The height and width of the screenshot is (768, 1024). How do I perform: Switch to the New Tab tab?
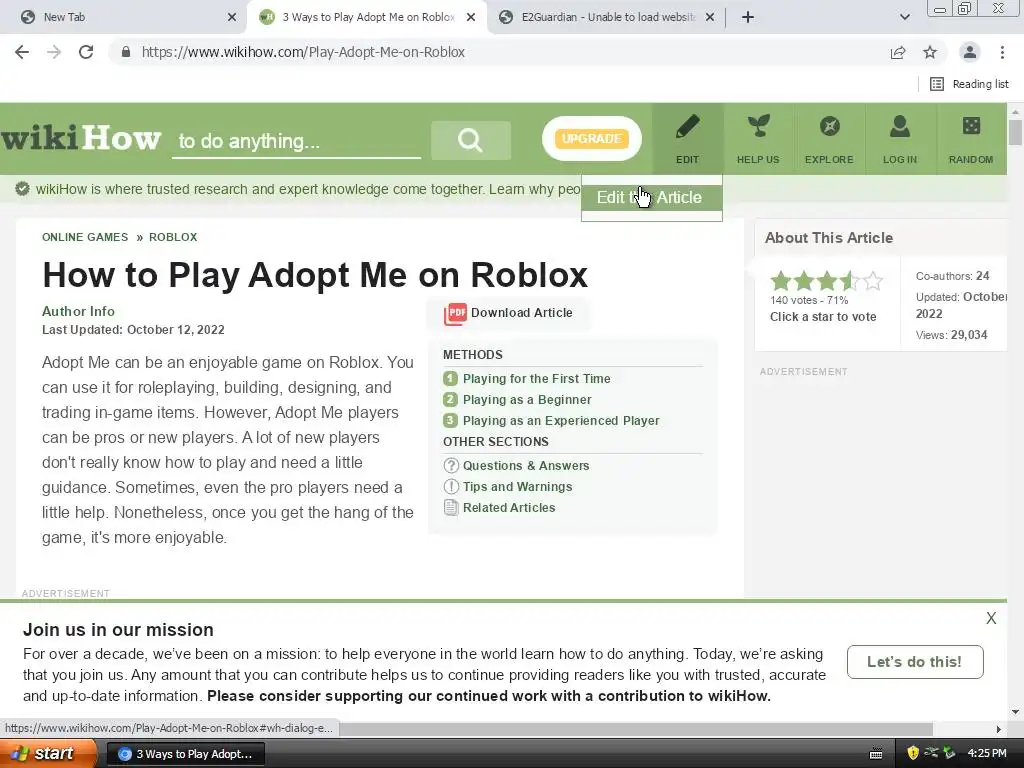point(123,17)
